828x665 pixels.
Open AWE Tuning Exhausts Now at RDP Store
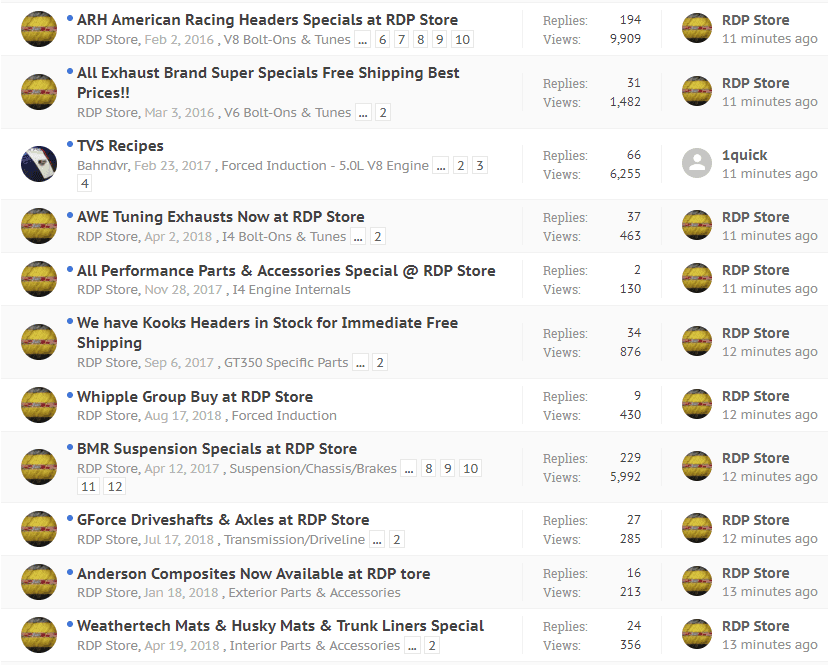click(221, 217)
